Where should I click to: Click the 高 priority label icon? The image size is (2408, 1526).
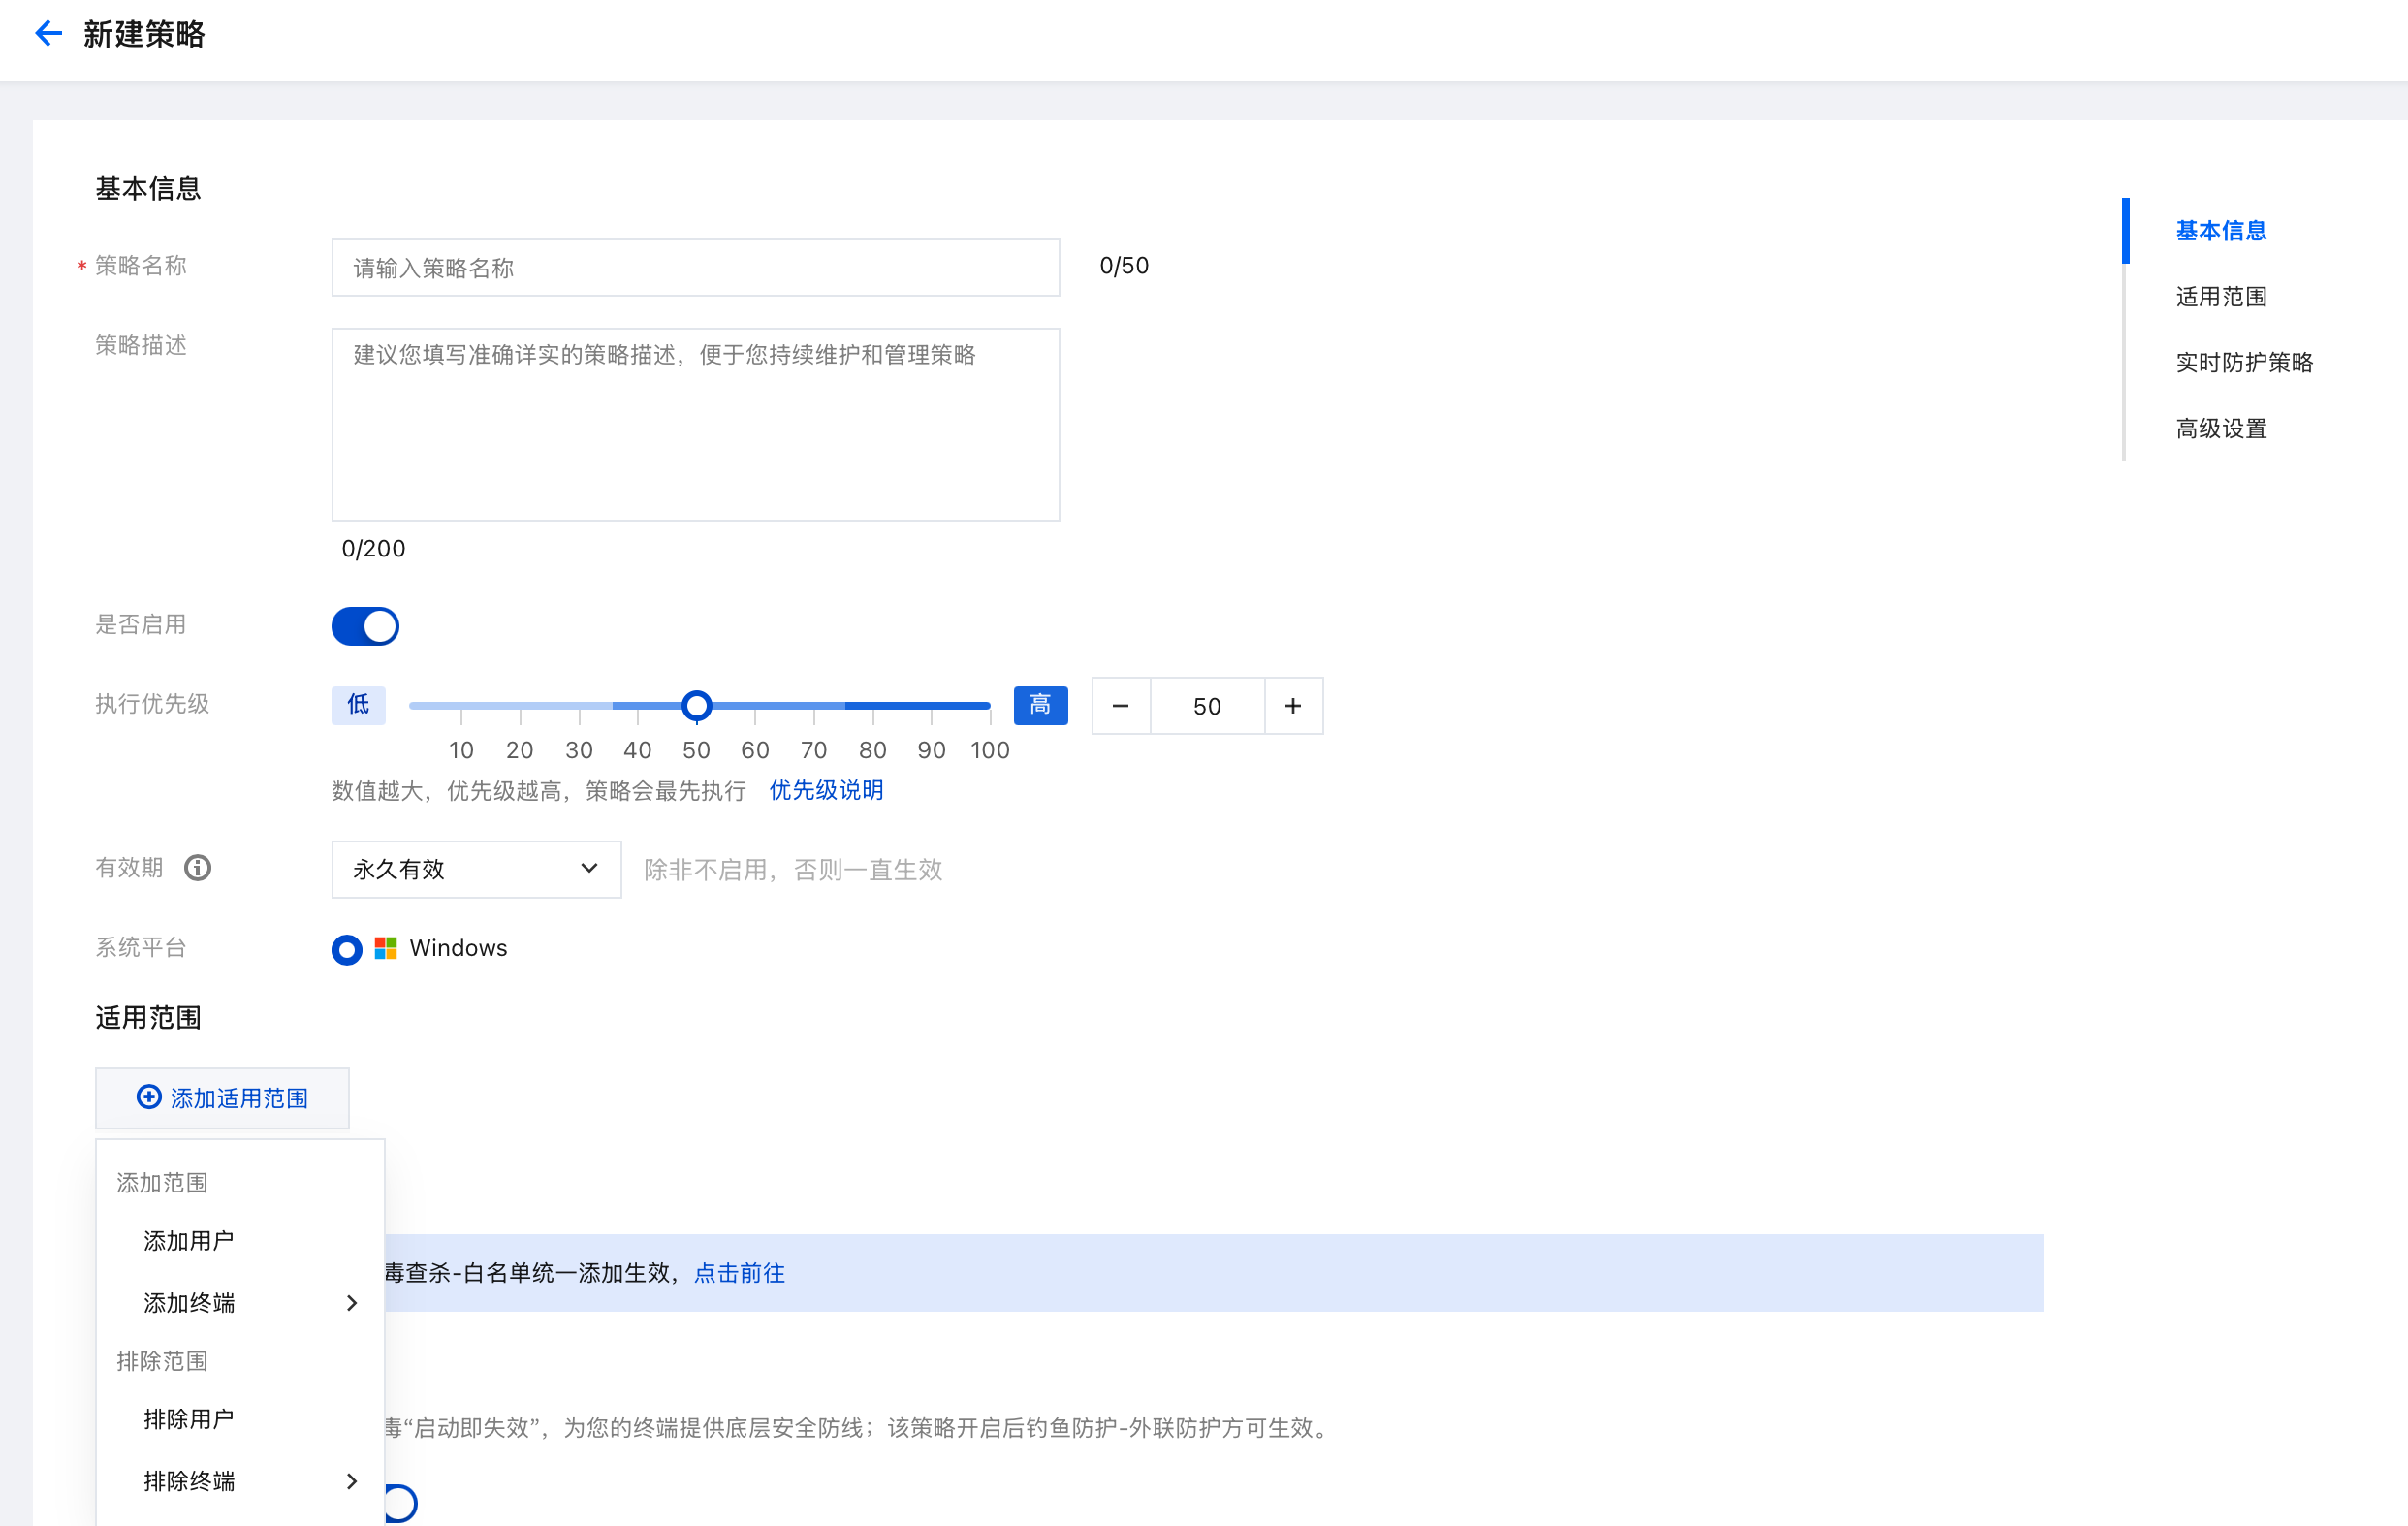(x=1040, y=705)
